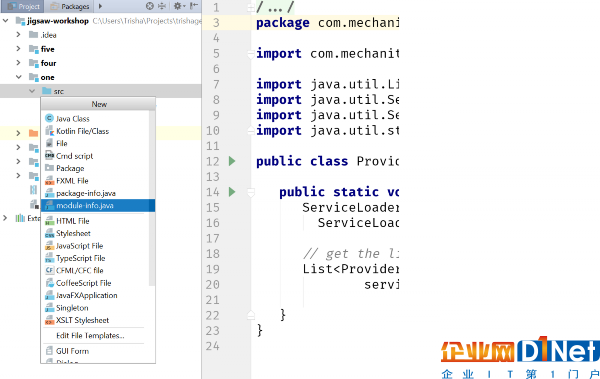The image size is (600, 379).
Task: Expand the orange folder's chevron
Action: click(x=18, y=133)
